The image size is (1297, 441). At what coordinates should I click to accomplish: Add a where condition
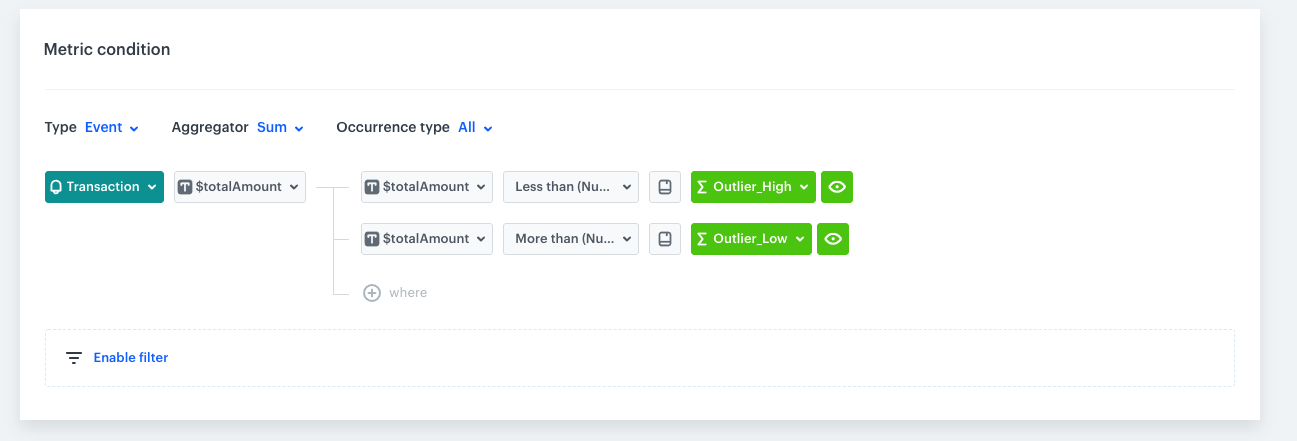(x=407, y=293)
